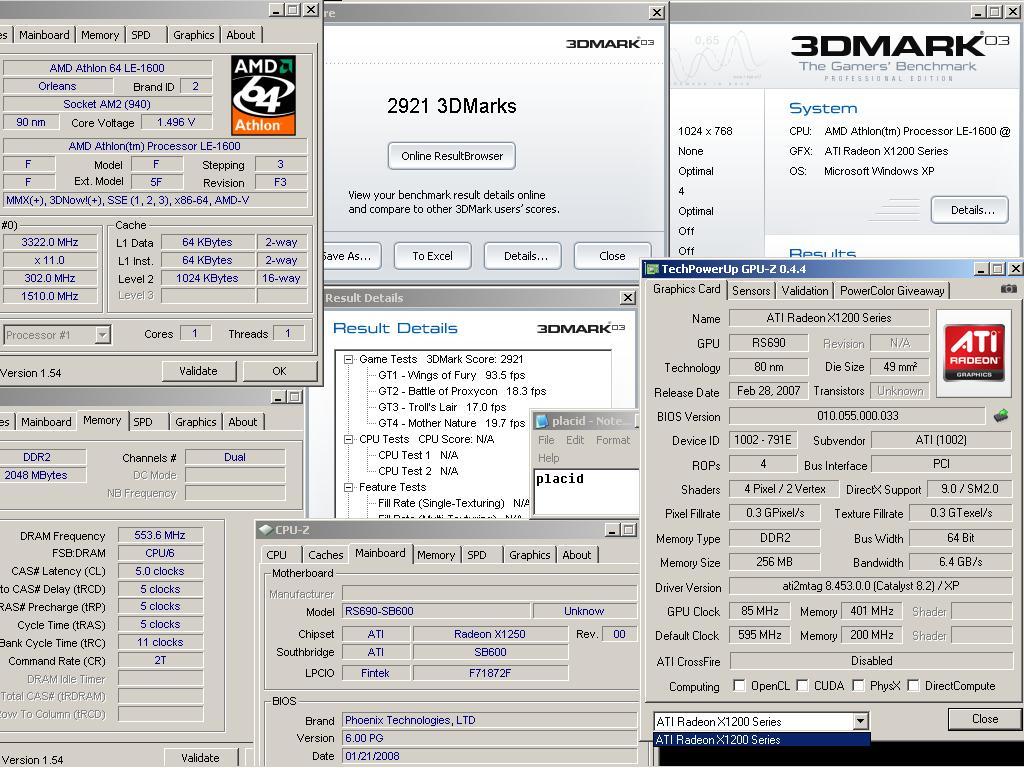
Task: Click into the Notepad text area with placid
Action: click(586, 492)
